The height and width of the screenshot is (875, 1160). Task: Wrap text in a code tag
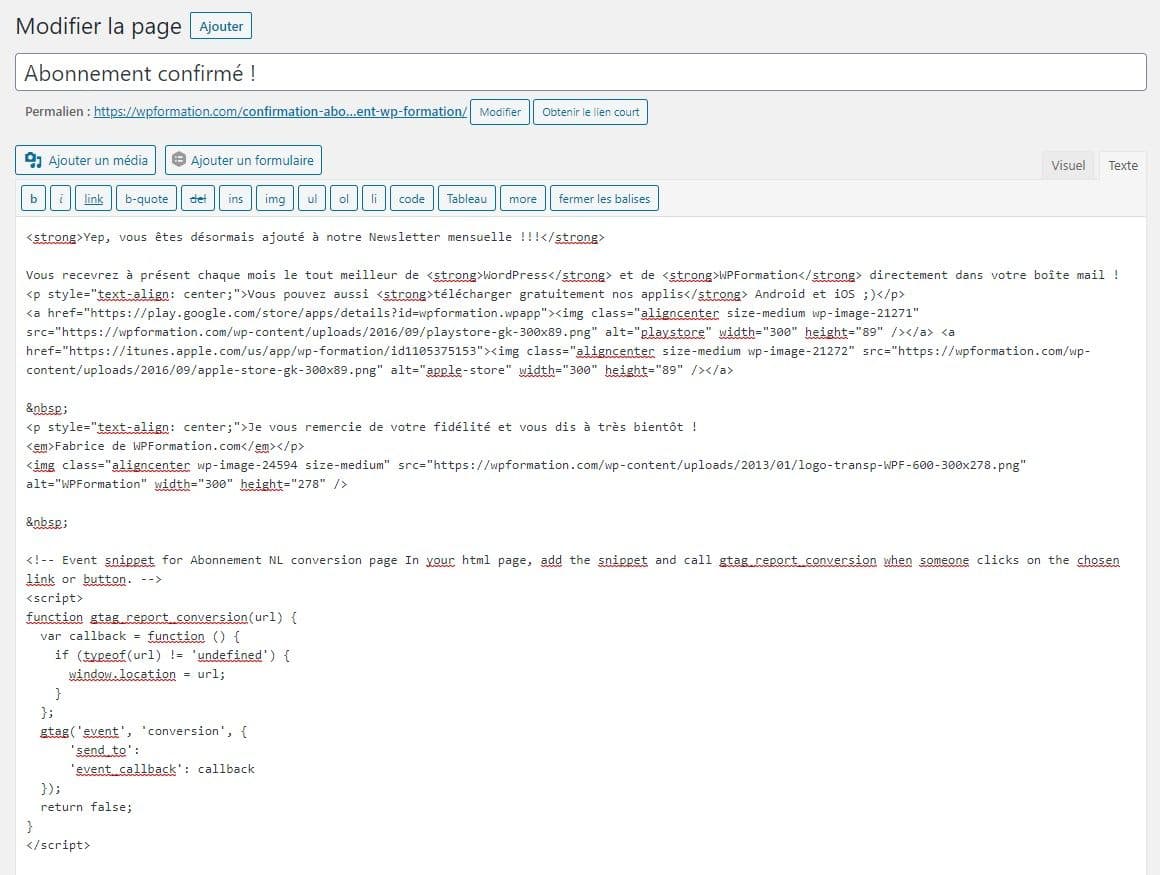click(x=411, y=197)
